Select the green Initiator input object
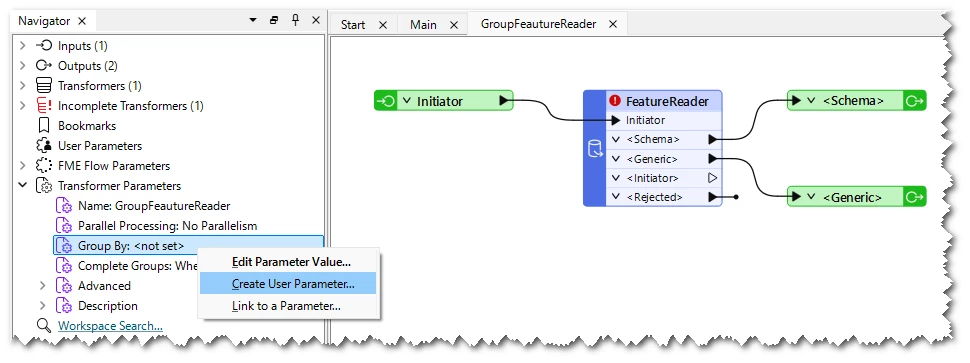This screenshot has height=363, width=970. 444,101
